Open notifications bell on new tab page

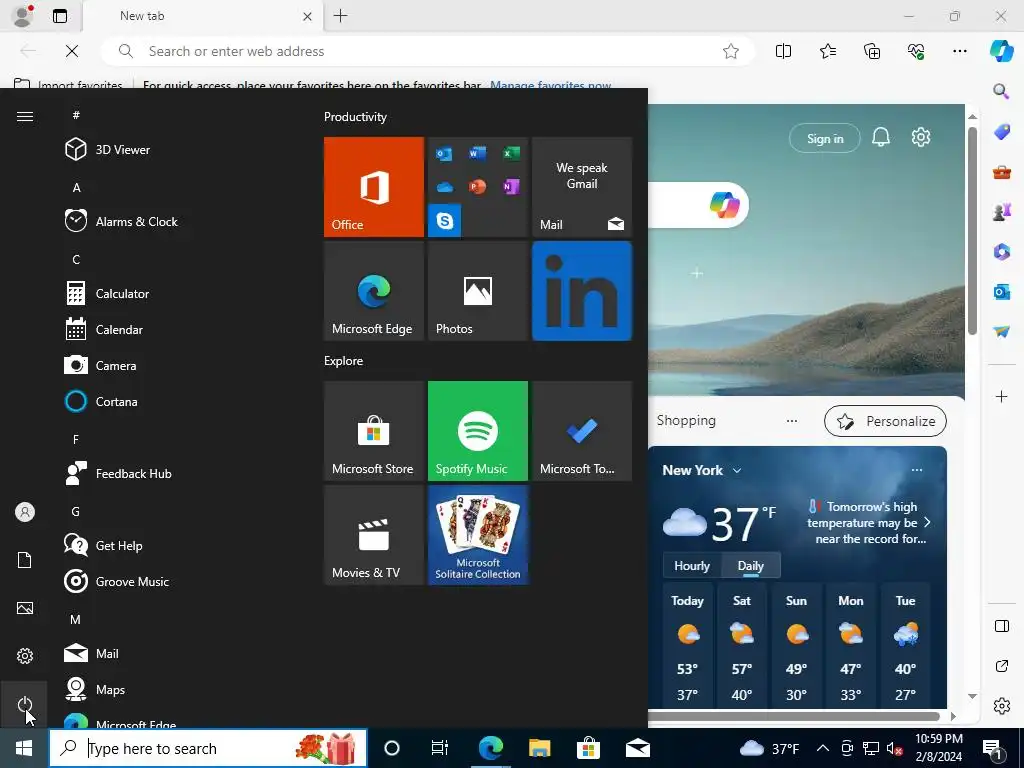pos(880,137)
